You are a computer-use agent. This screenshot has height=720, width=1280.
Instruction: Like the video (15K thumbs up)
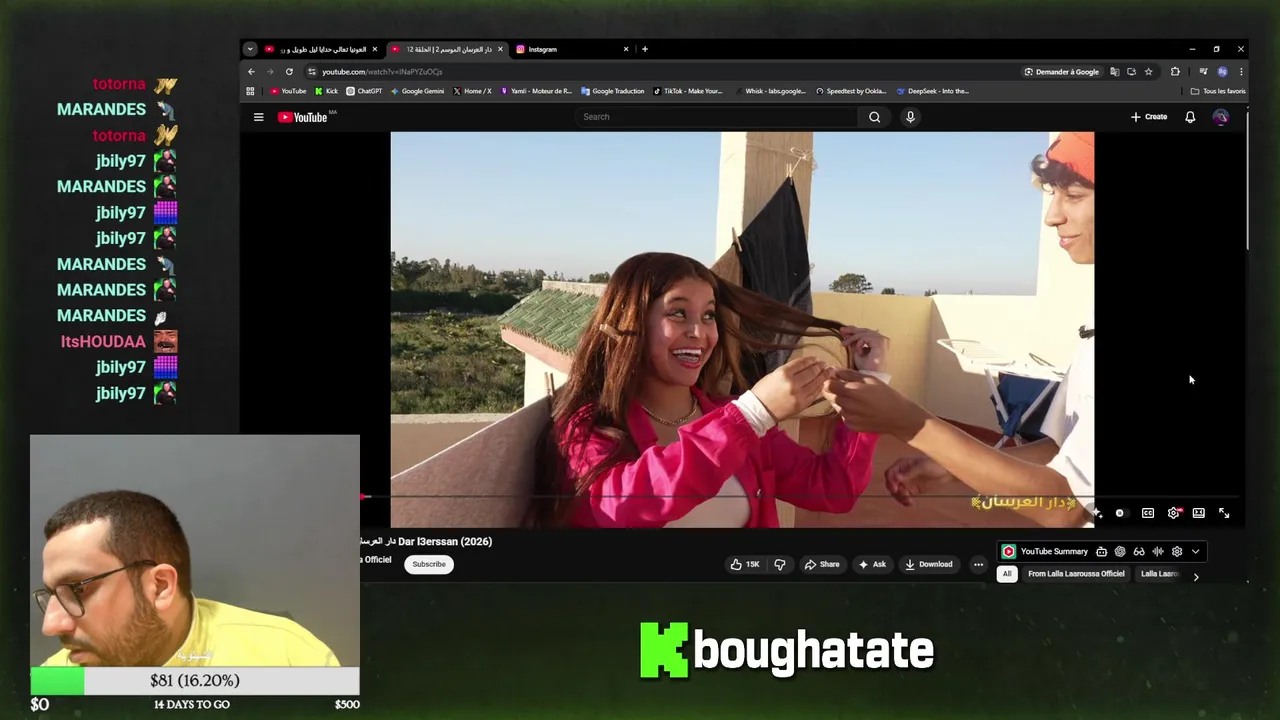(x=745, y=564)
